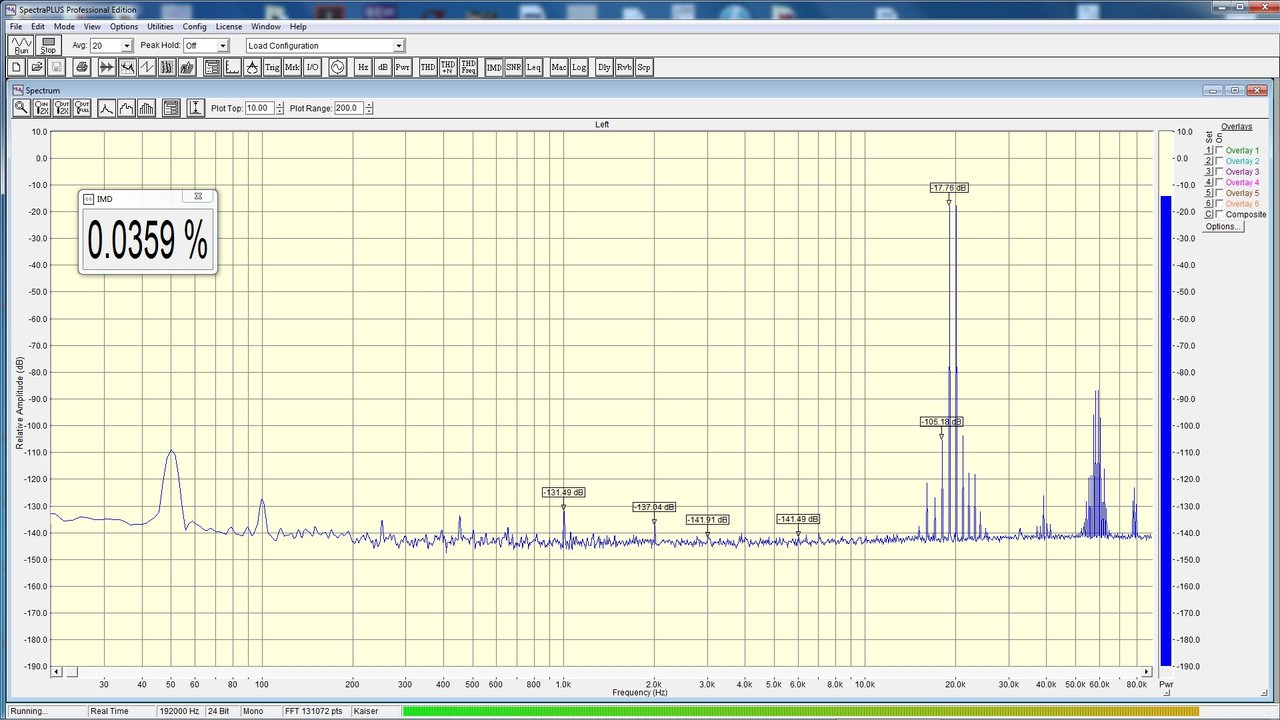Click the Spectrum zoom magnifier icon
1280x720 pixels.
[x=21, y=108]
